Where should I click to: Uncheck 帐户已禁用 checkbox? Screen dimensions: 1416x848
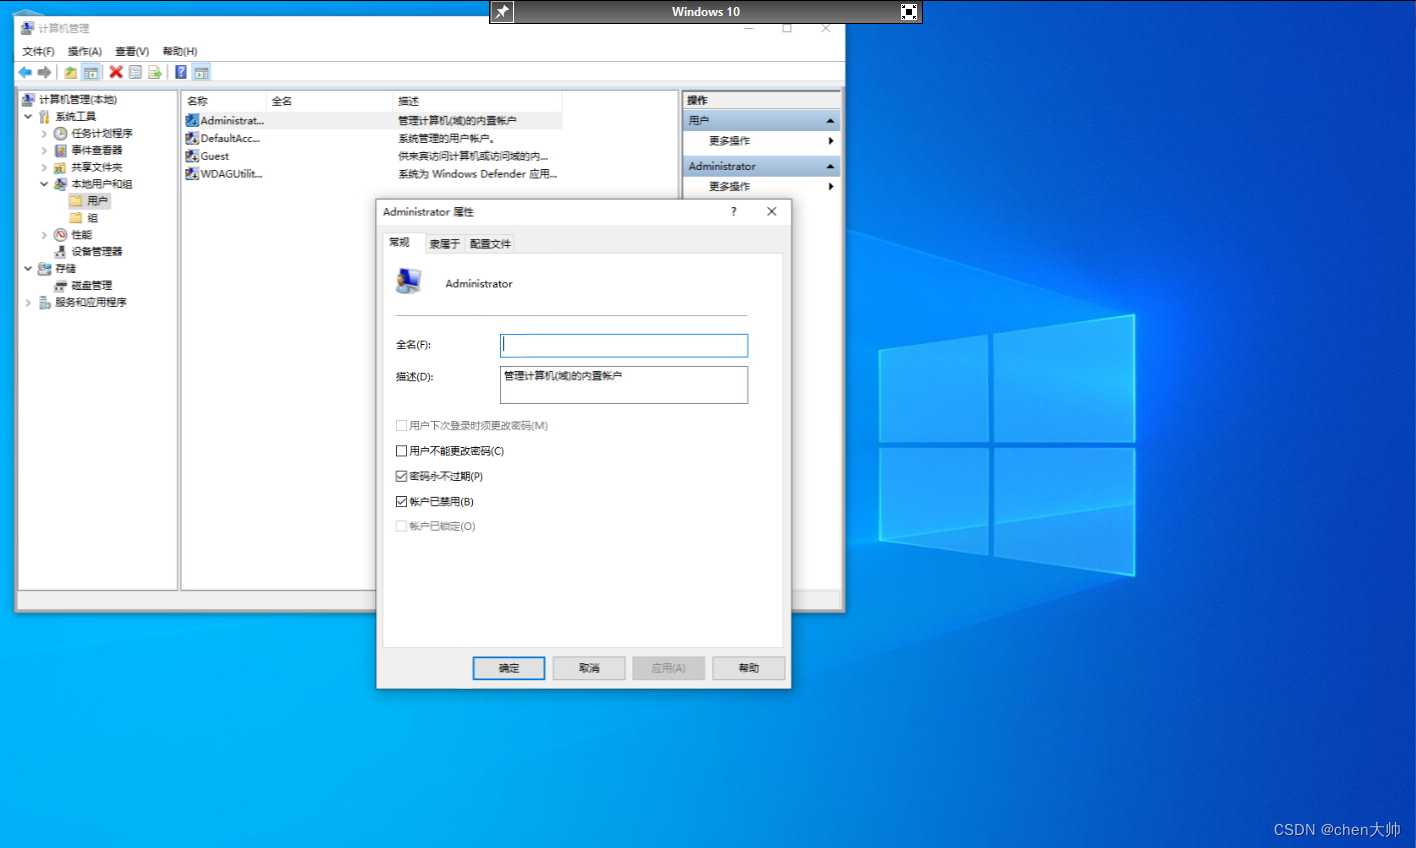tap(401, 501)
